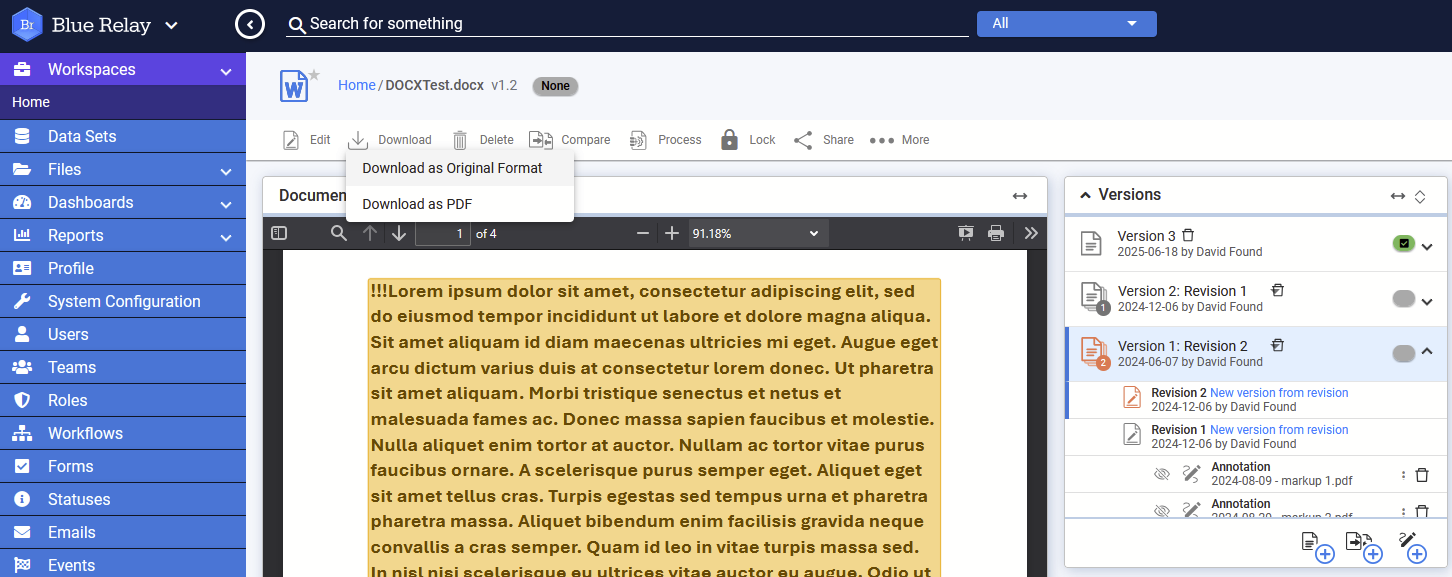1452x577 pixels.
Task: Open Workflows in the sidebar
Action: pos(123,433)
